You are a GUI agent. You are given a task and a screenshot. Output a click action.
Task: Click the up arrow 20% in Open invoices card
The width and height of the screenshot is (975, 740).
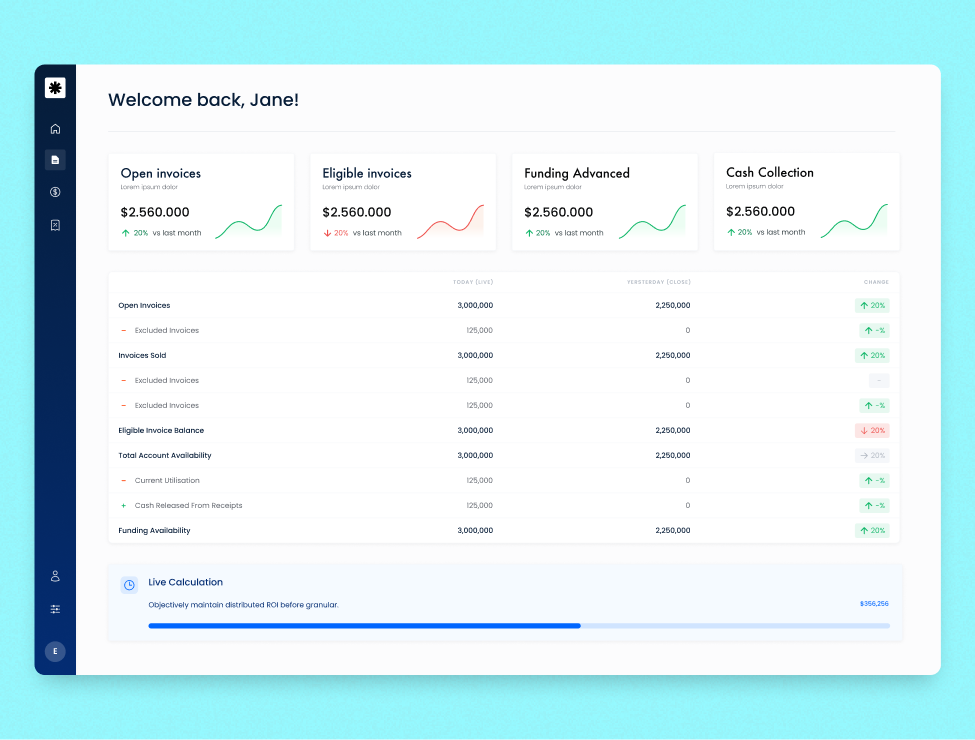pos(135,233)
